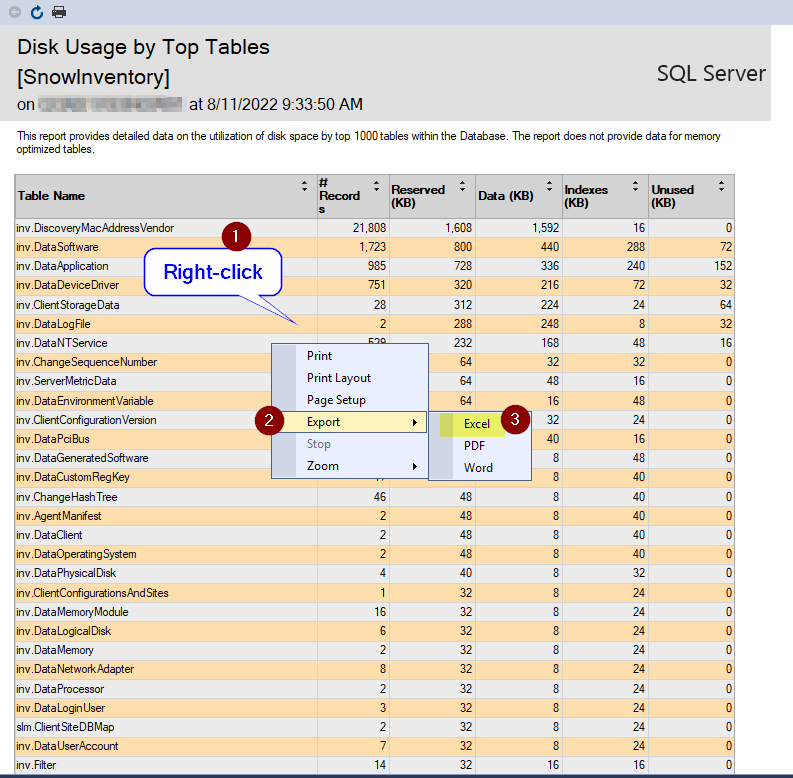
Task: Click the inv.DataOperatingSystem table name
Action: 76,554
